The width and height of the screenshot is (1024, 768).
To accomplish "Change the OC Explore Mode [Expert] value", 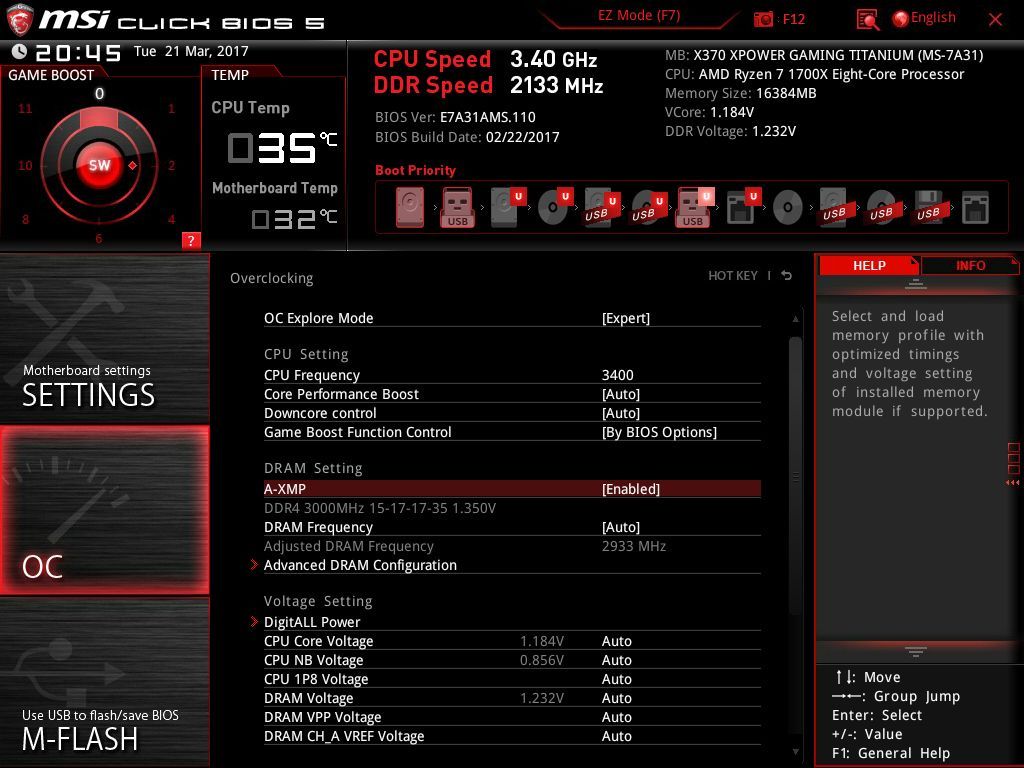I will 626,318.
